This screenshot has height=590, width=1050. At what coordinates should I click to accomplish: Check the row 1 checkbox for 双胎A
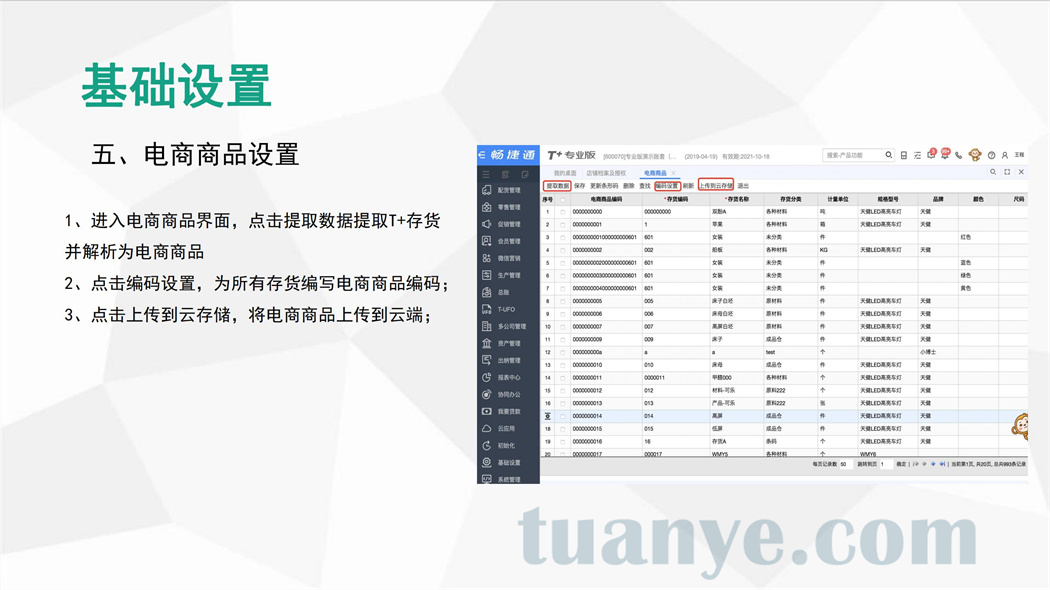(562, 212)
